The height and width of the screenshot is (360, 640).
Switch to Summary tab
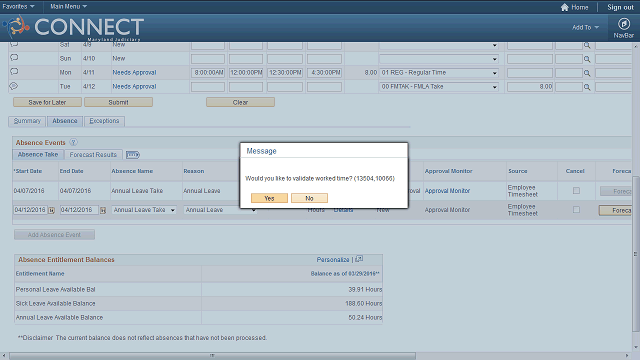pos(27,121)
